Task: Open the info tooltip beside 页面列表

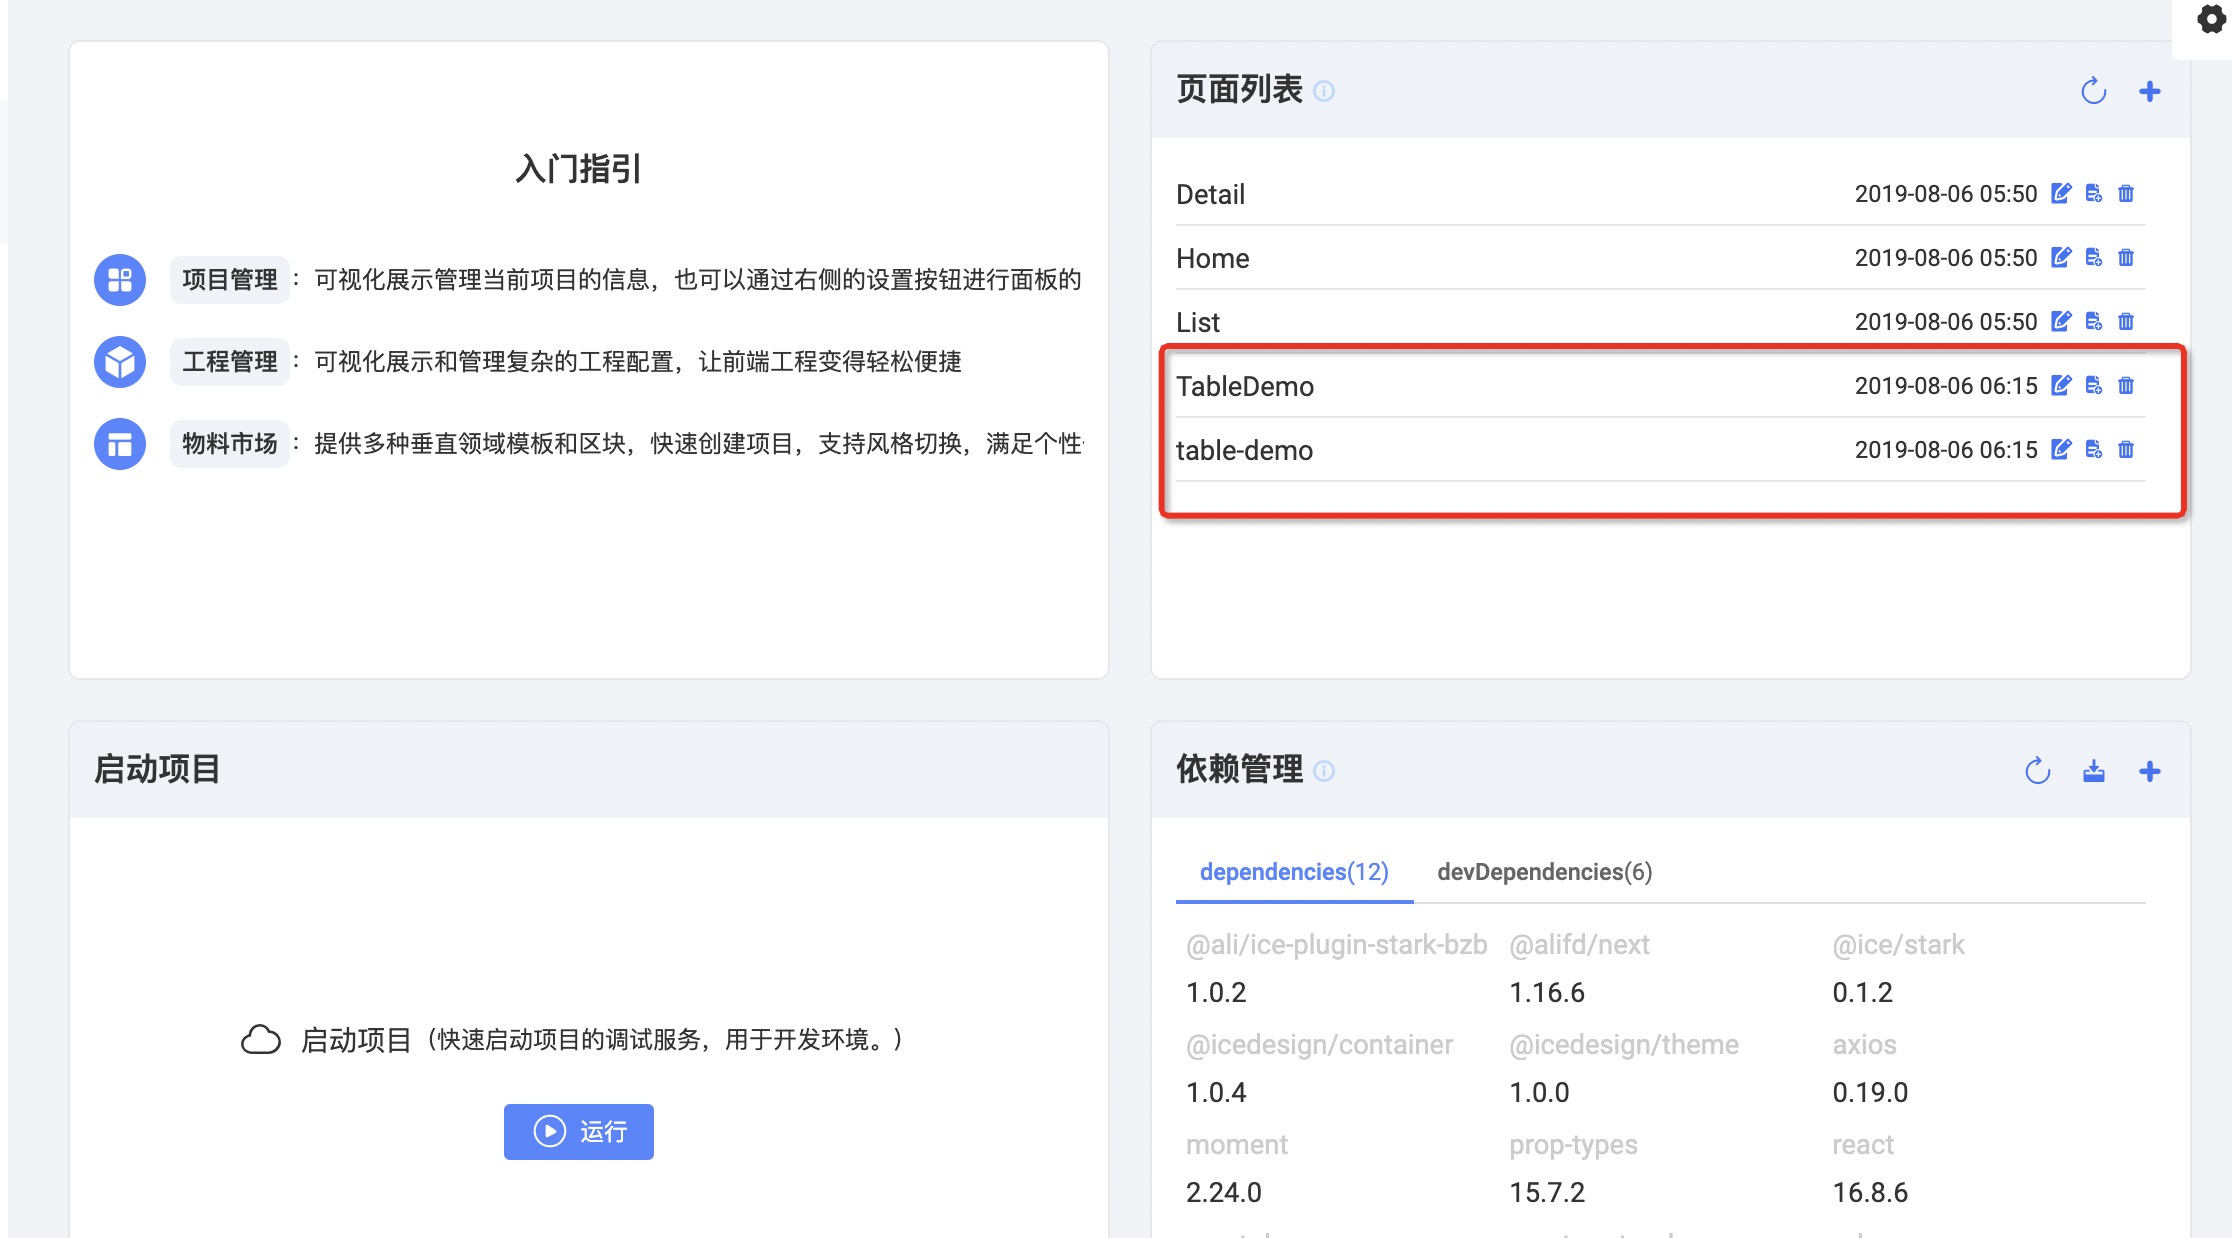Action: [1325, 92]
